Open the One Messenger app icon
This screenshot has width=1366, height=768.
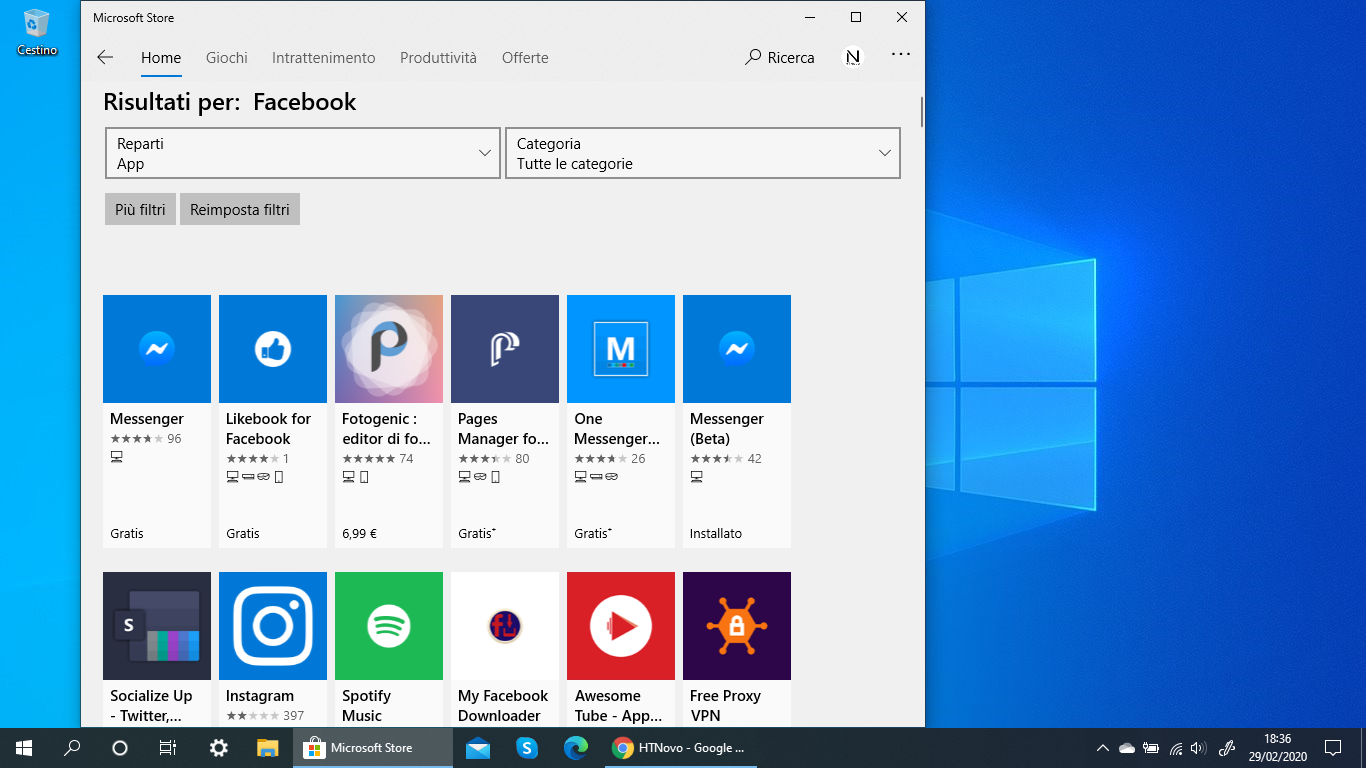tap(621, 349)
